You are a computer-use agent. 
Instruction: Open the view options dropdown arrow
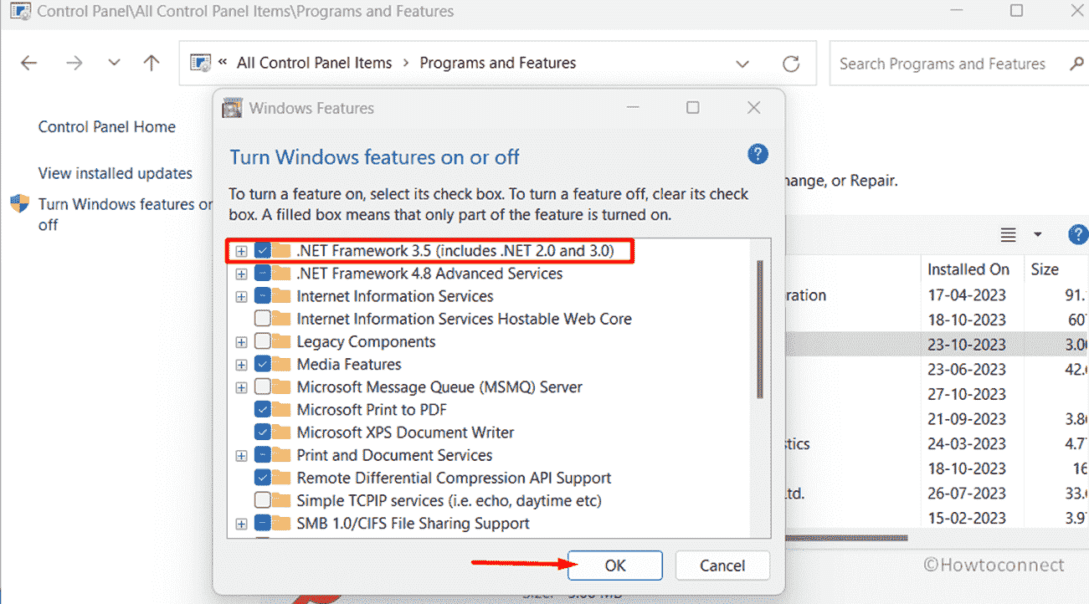(x=1038, y=235)
